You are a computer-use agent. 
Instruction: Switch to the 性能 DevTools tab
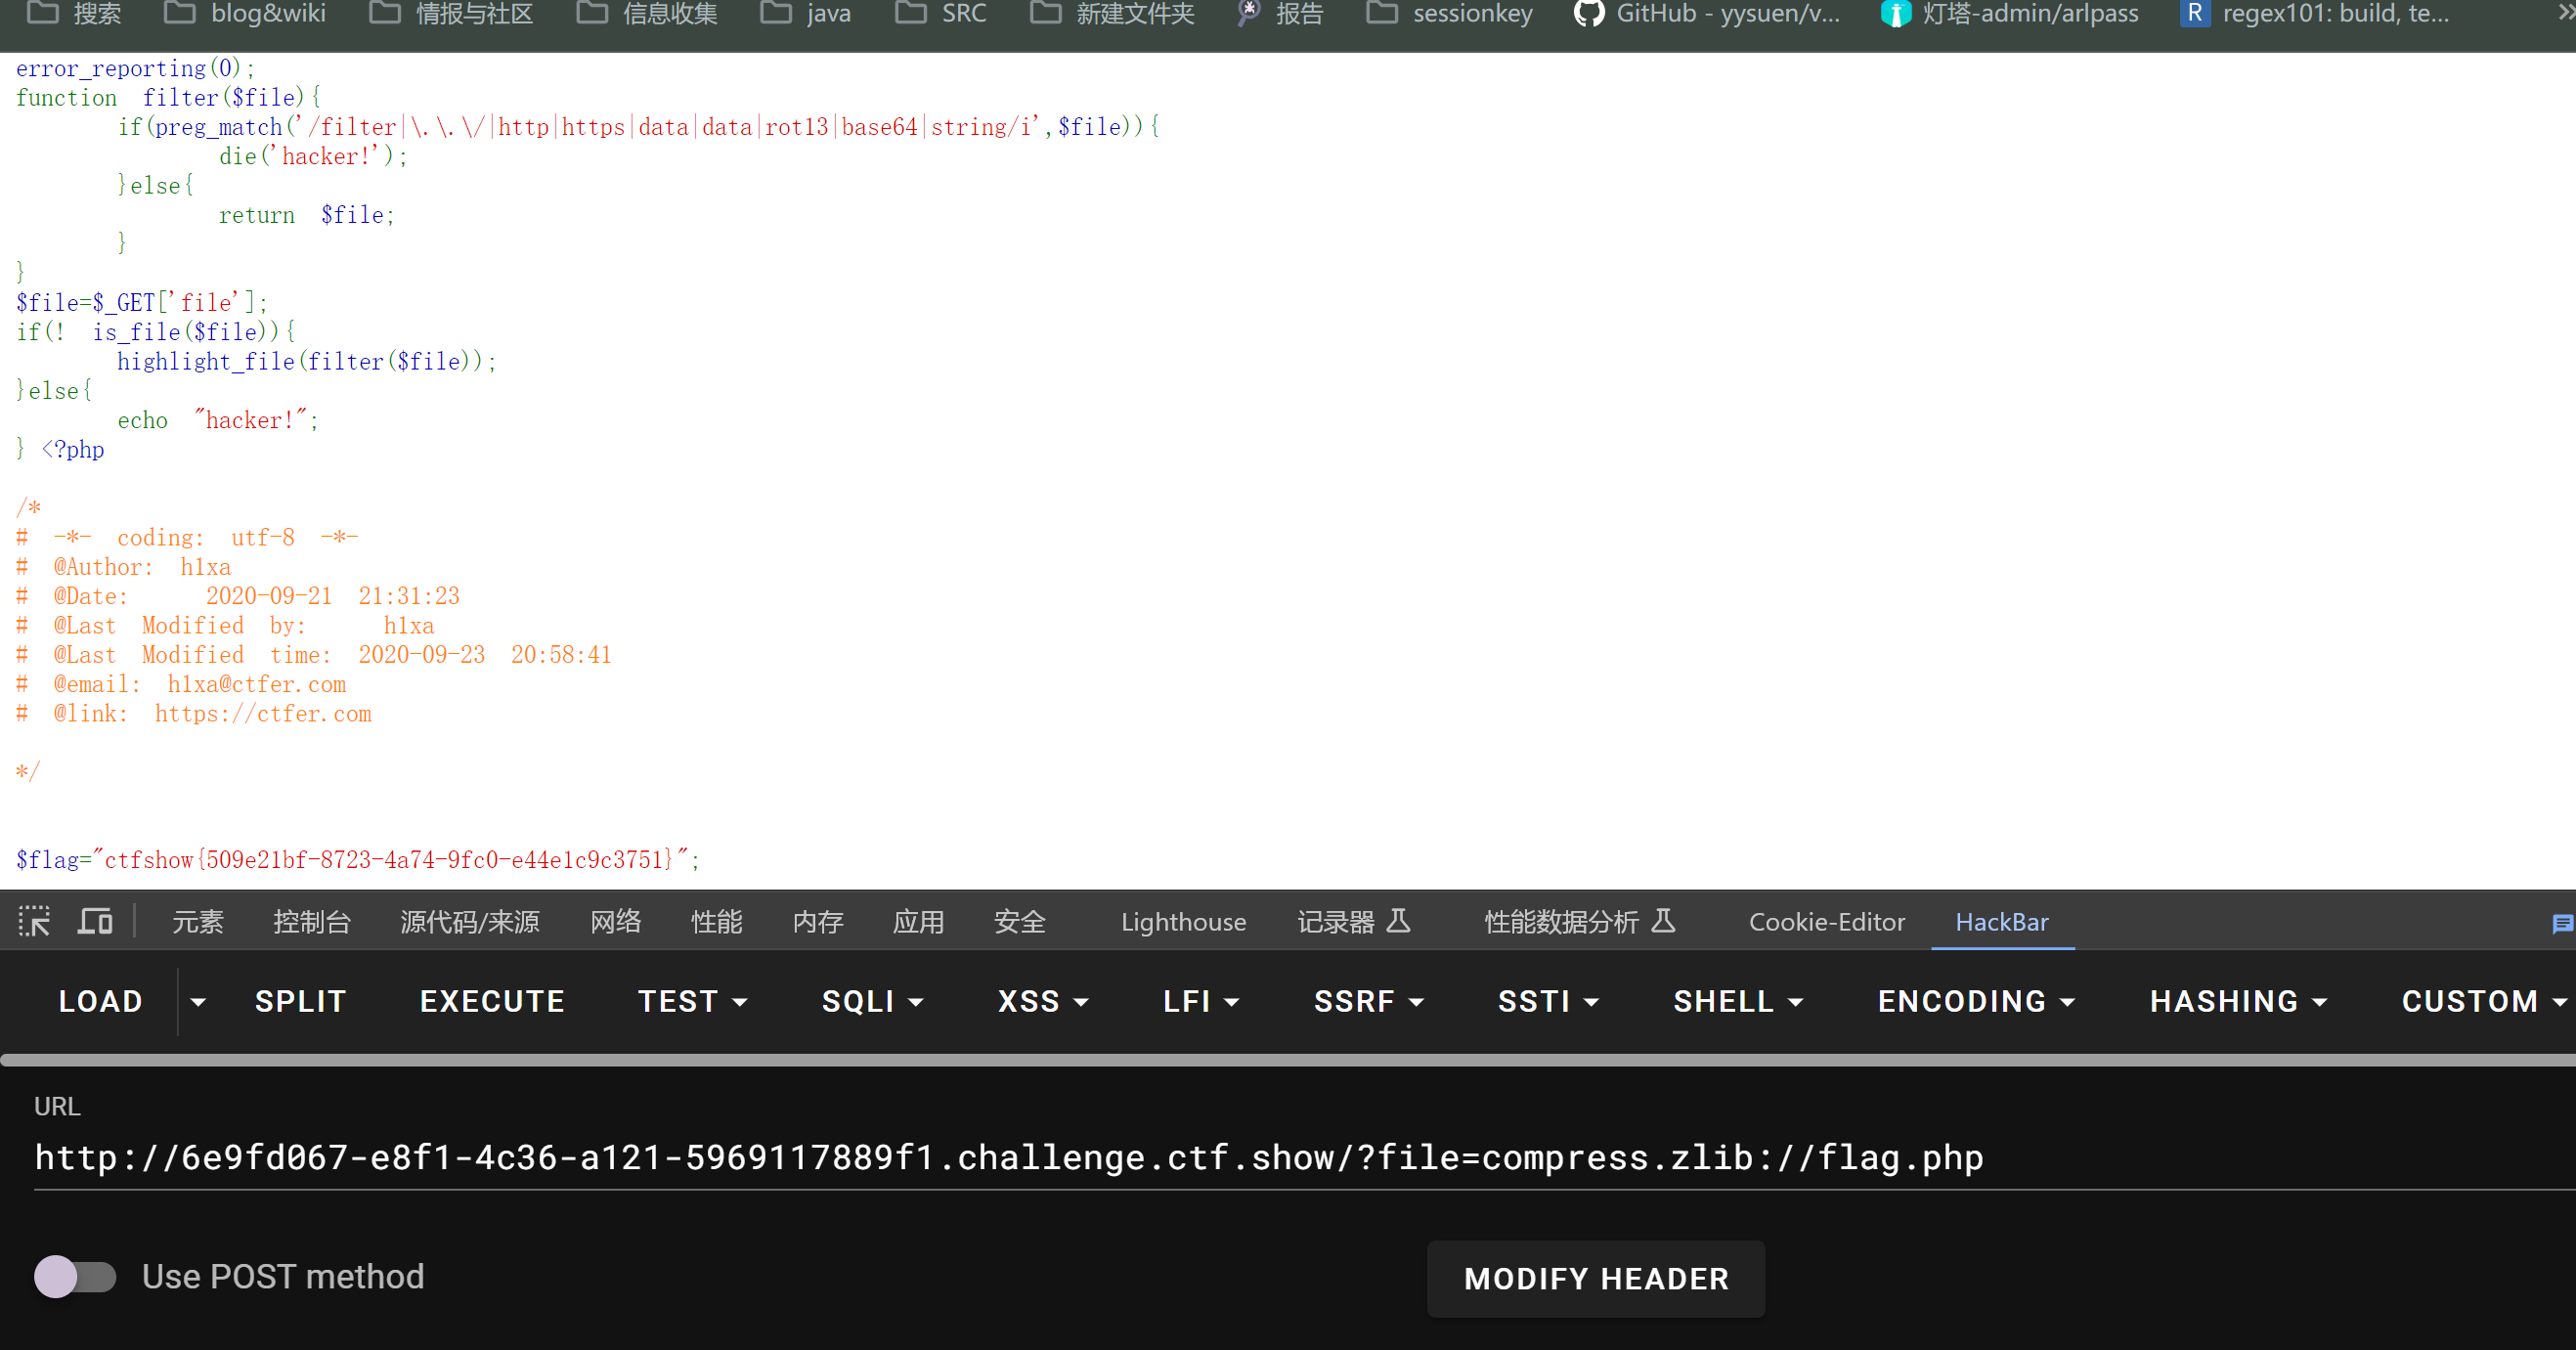point(716,922)
